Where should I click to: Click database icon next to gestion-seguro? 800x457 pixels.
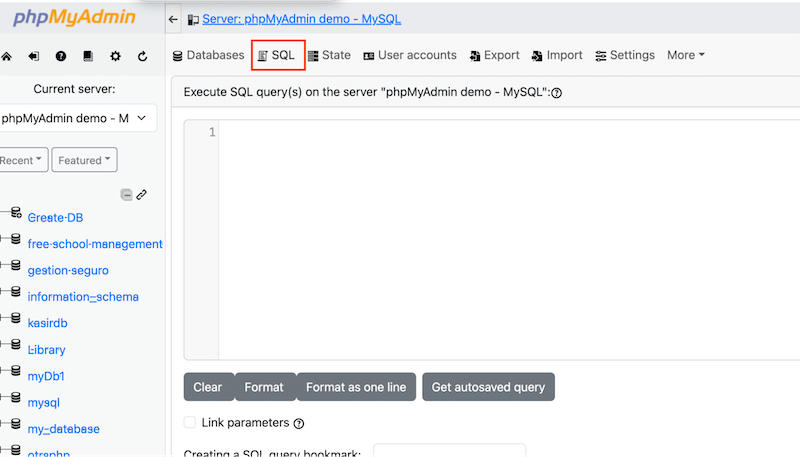pyautogui.click(x=16, y=265)
